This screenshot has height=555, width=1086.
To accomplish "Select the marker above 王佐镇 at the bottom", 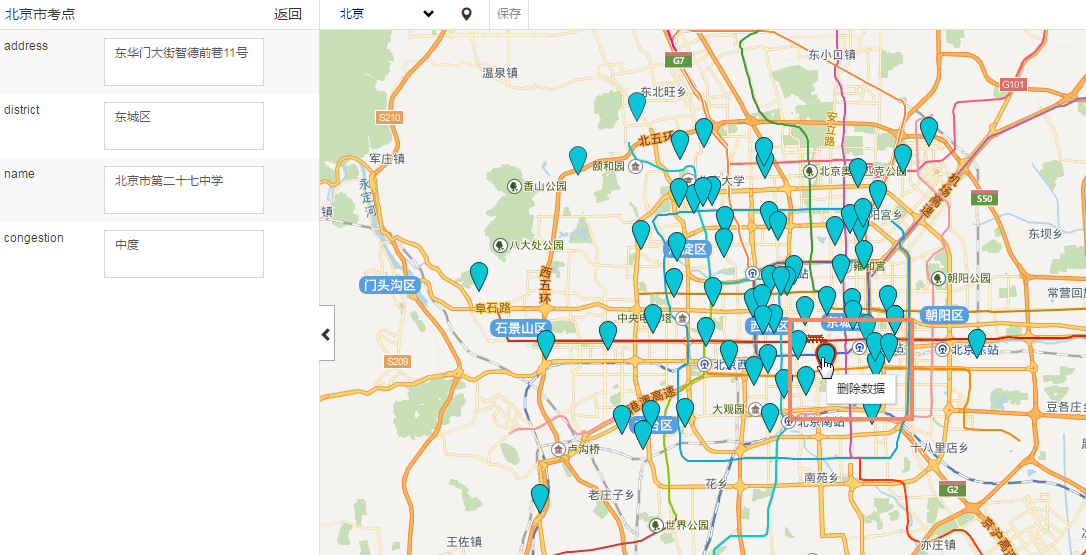I will (x=540, y=498).
